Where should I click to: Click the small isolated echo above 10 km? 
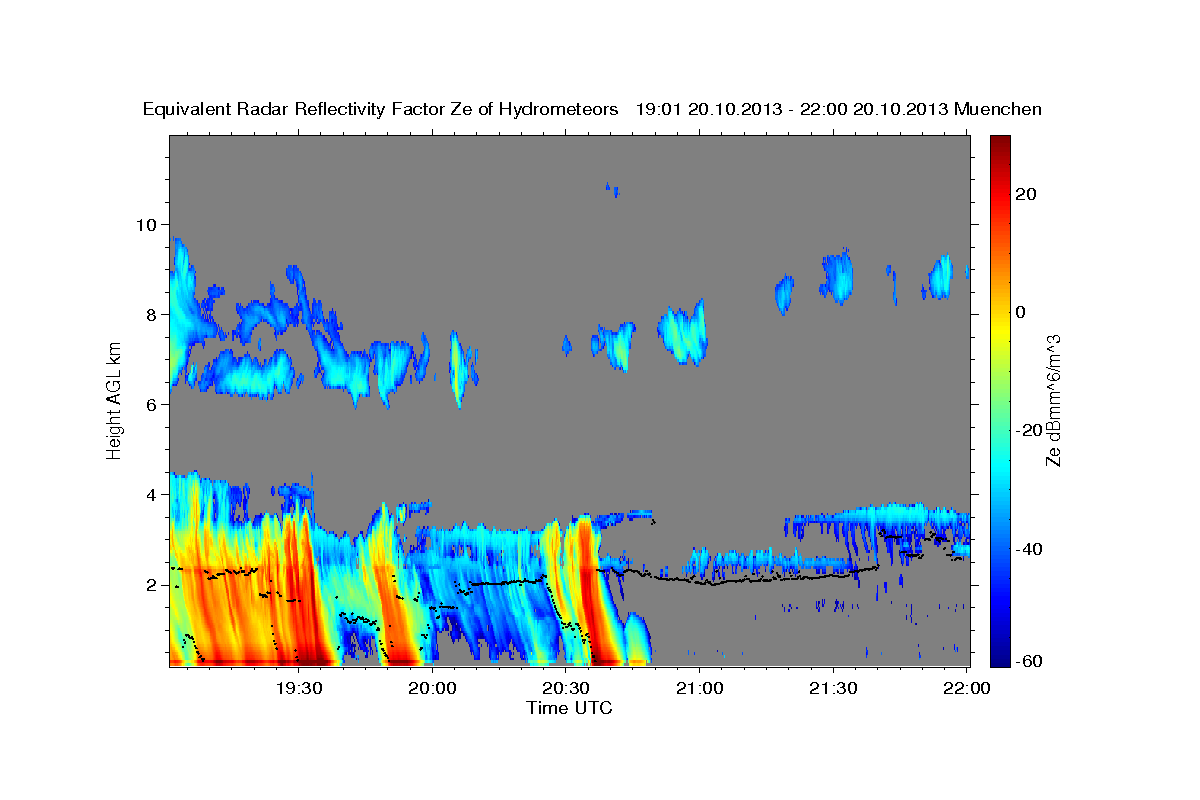tap(611, 189)
